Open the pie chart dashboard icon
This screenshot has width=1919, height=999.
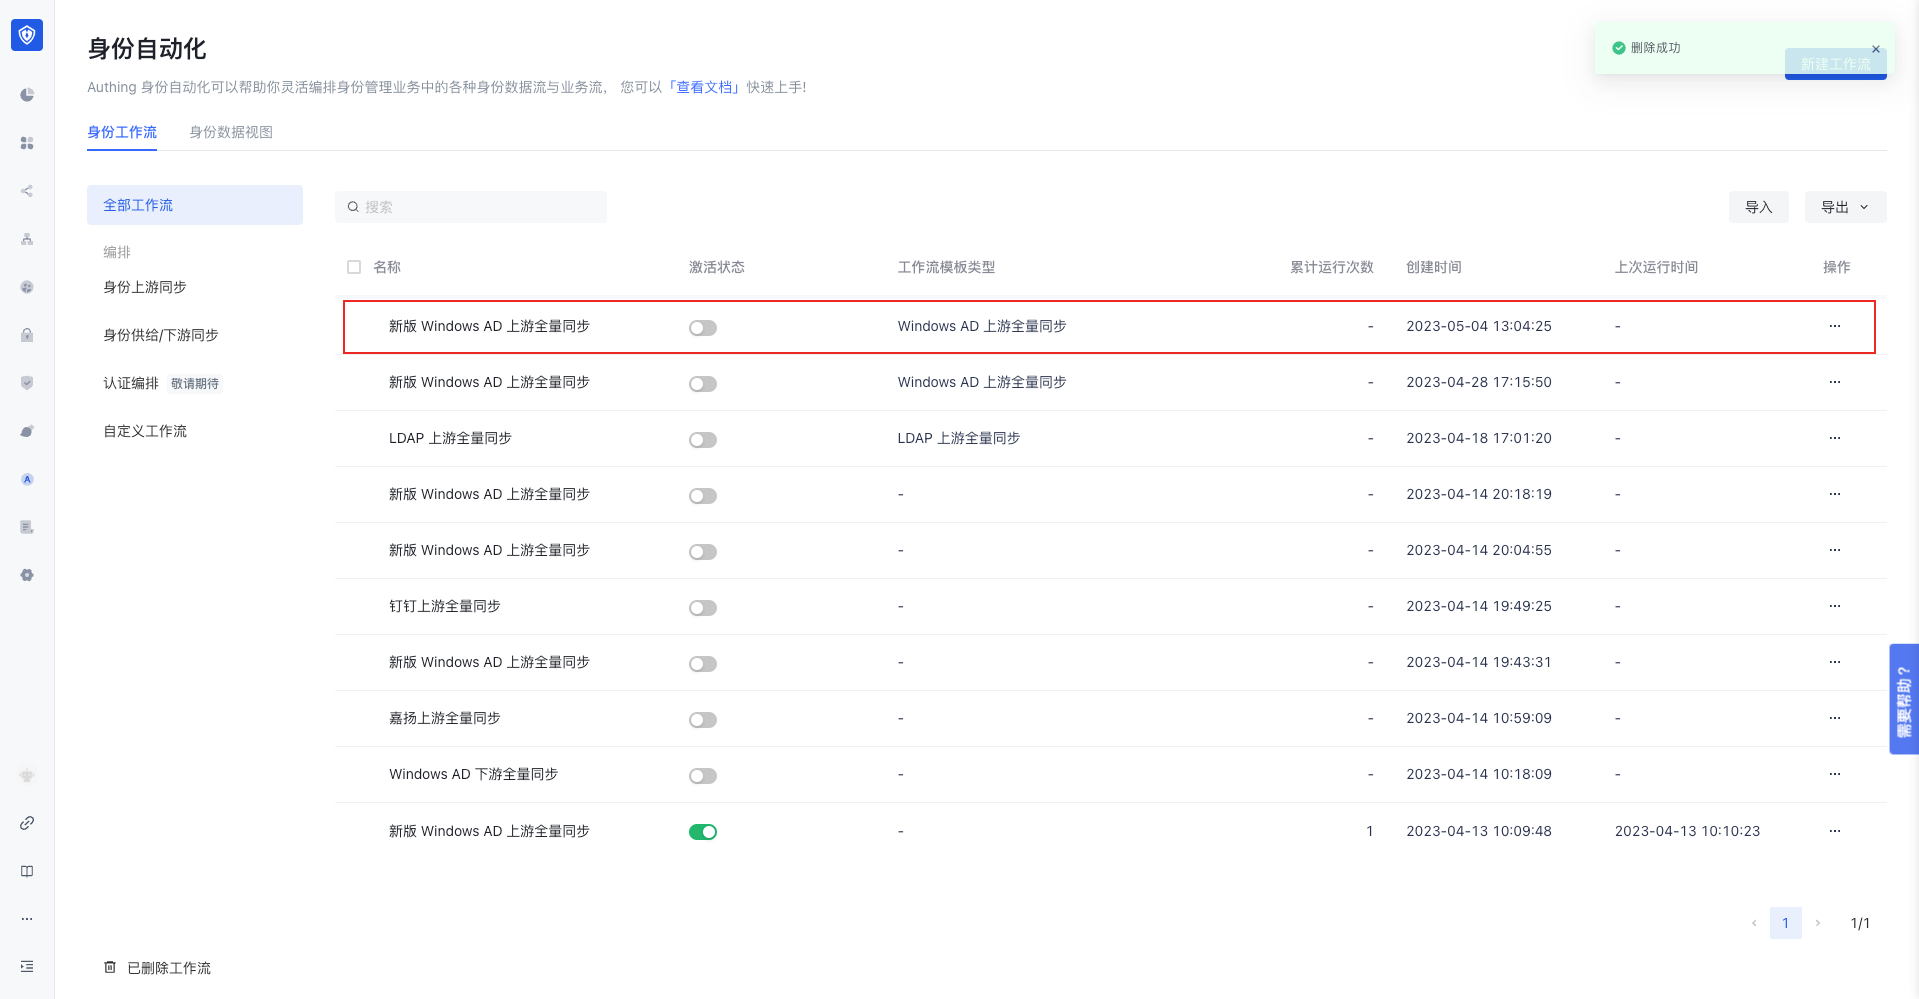click(27, 95)
